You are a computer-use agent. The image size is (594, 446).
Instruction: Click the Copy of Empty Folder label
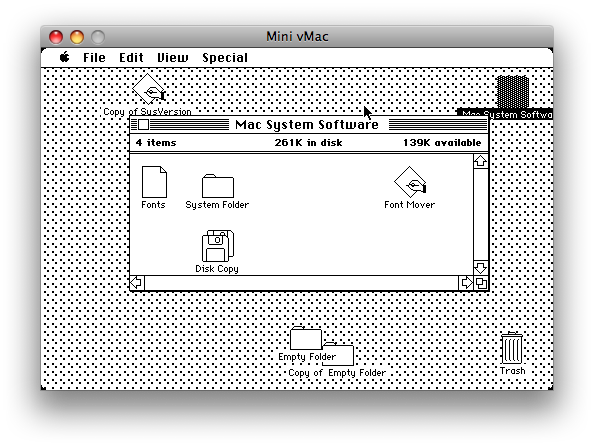point(337,373)
